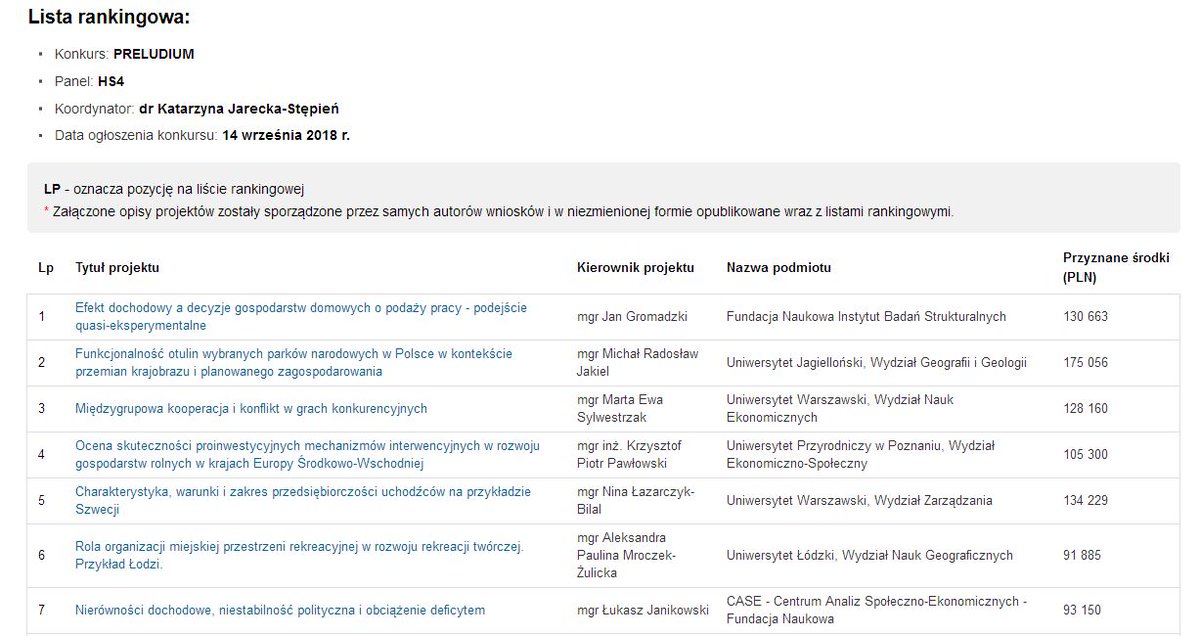Select funding amount '175 056'
This screenshot has width=1200, height=636.
(x=1085, y=362)
